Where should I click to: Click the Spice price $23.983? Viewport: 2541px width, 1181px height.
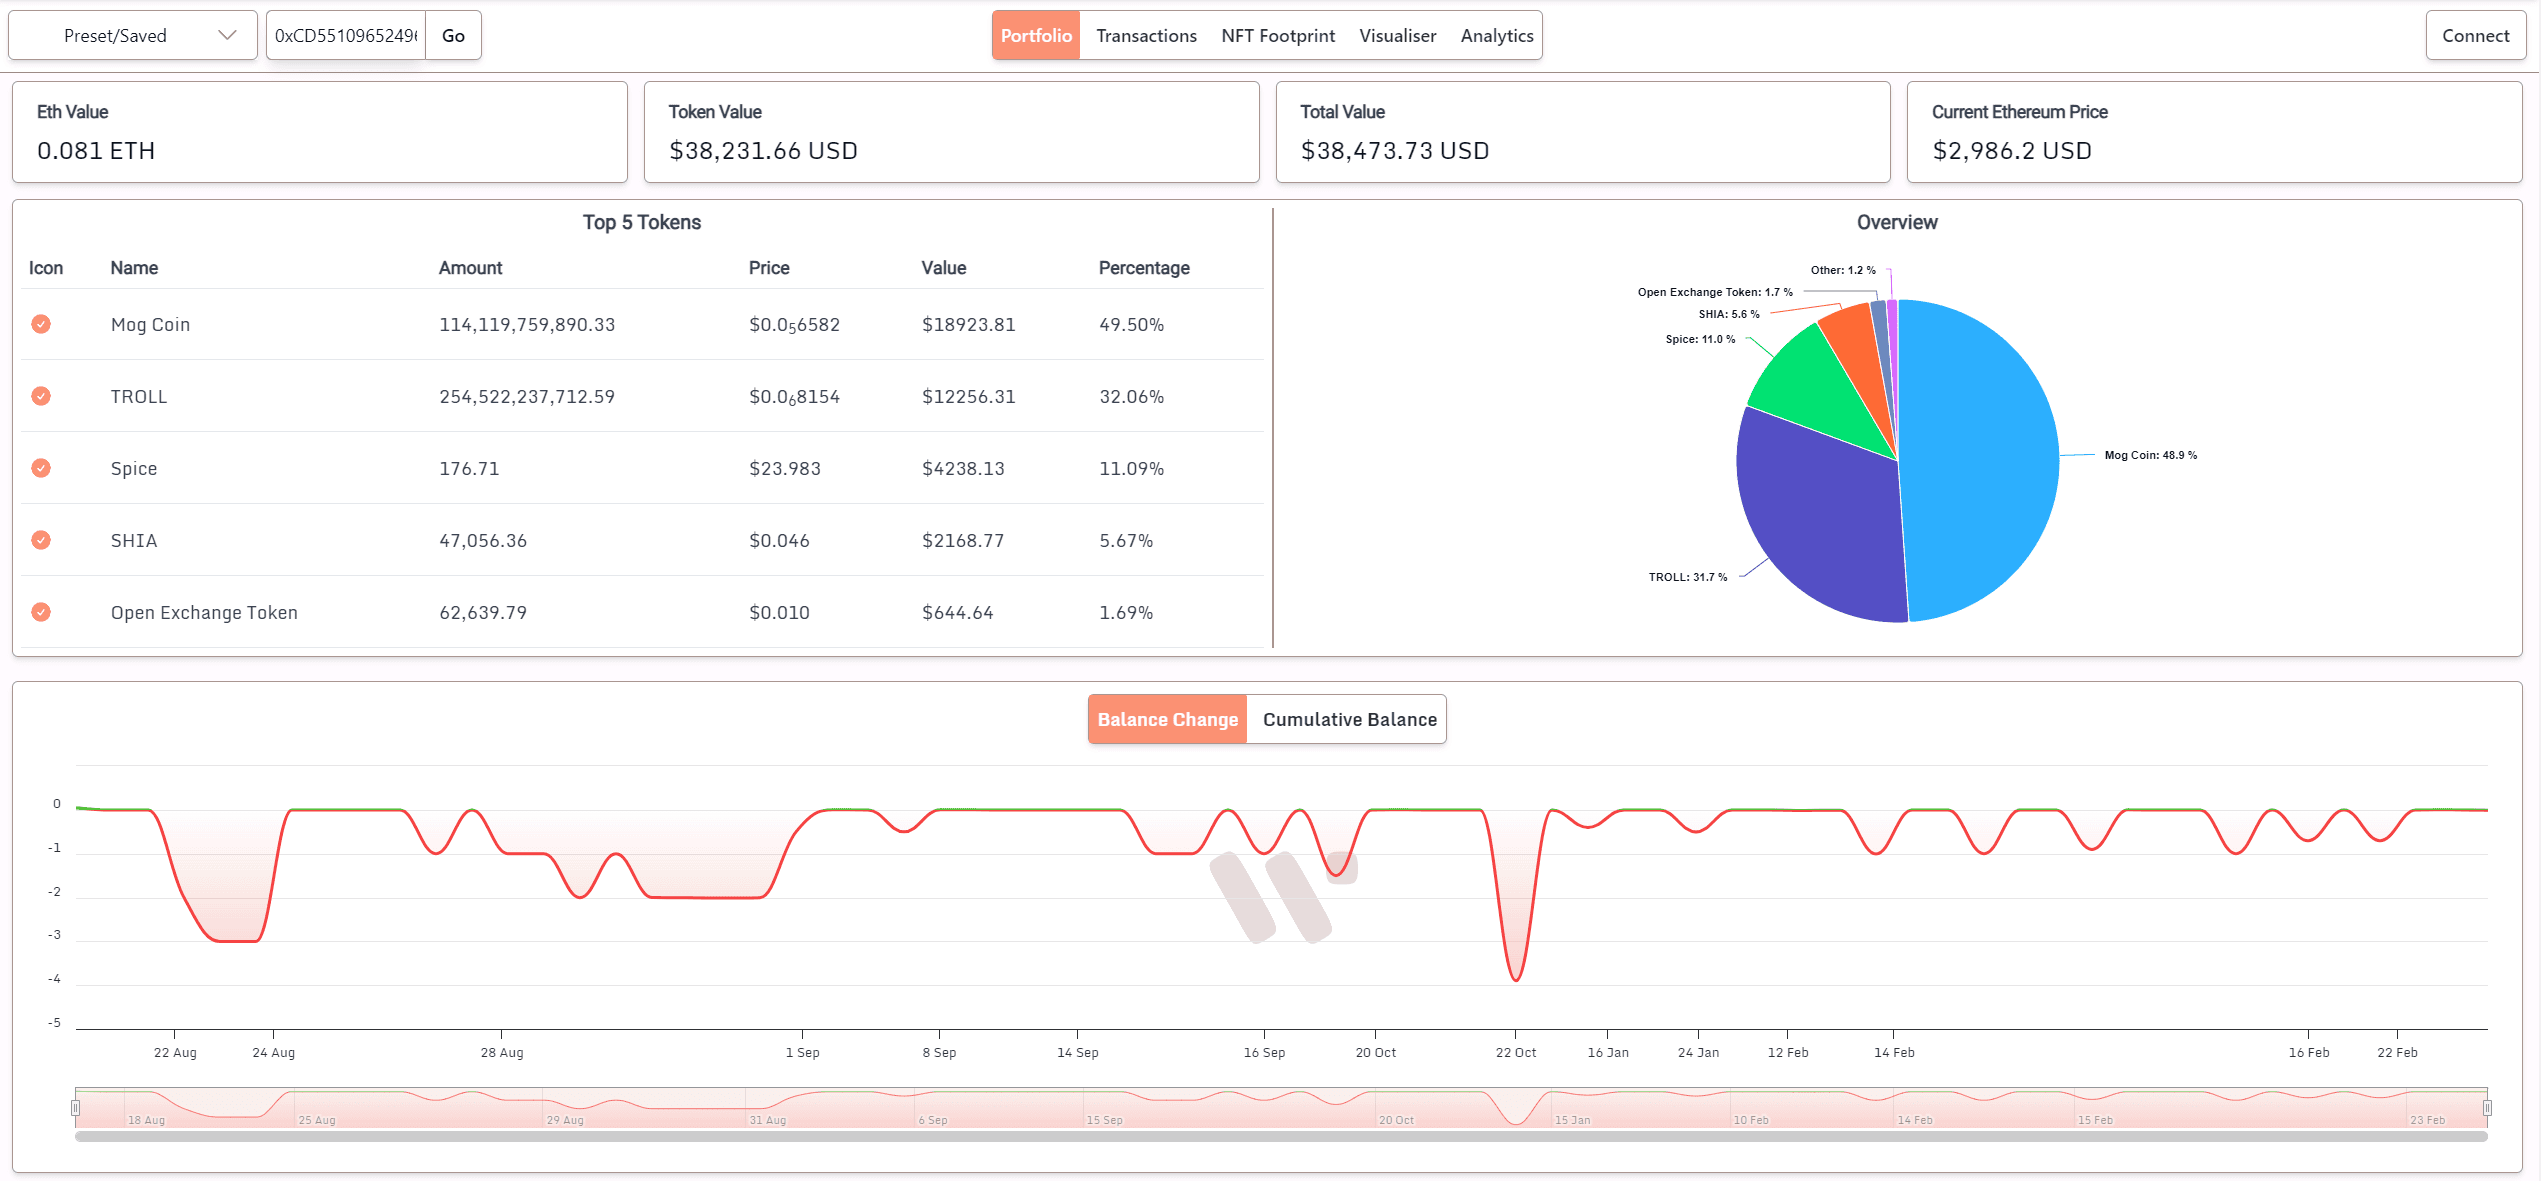coord(785,469)
